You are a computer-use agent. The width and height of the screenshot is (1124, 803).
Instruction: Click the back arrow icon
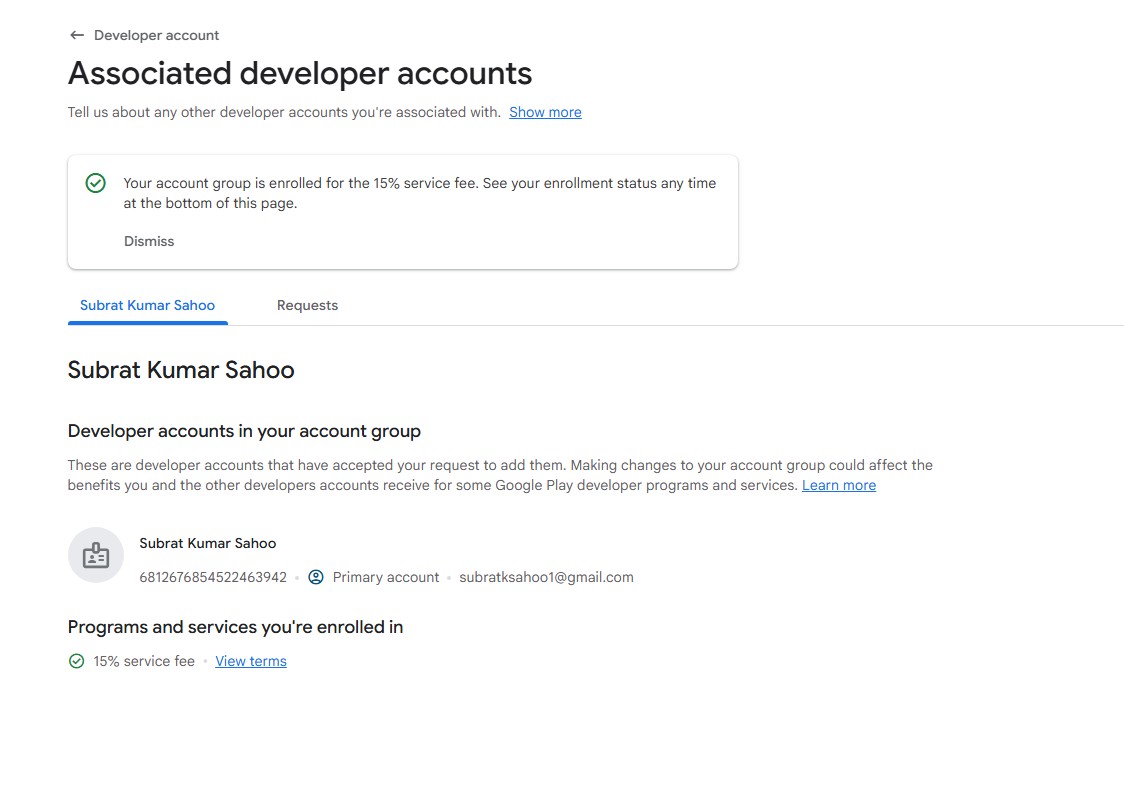click(x=77, y=35)
